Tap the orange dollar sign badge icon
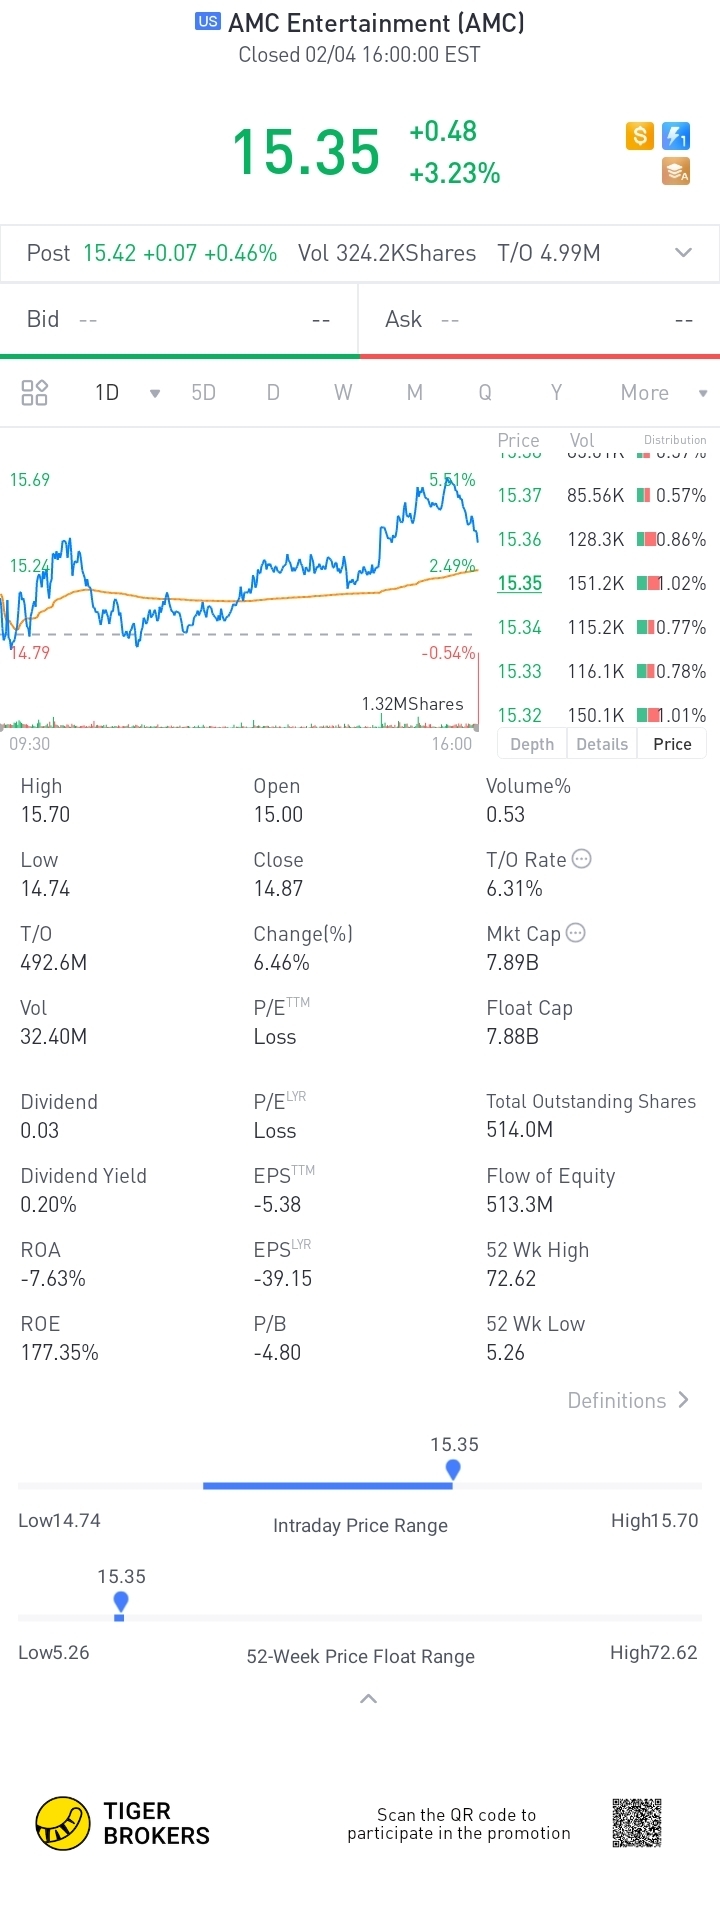Image resolution: width=720 pixels, height=1924 pixels. (x=639, y=136)
